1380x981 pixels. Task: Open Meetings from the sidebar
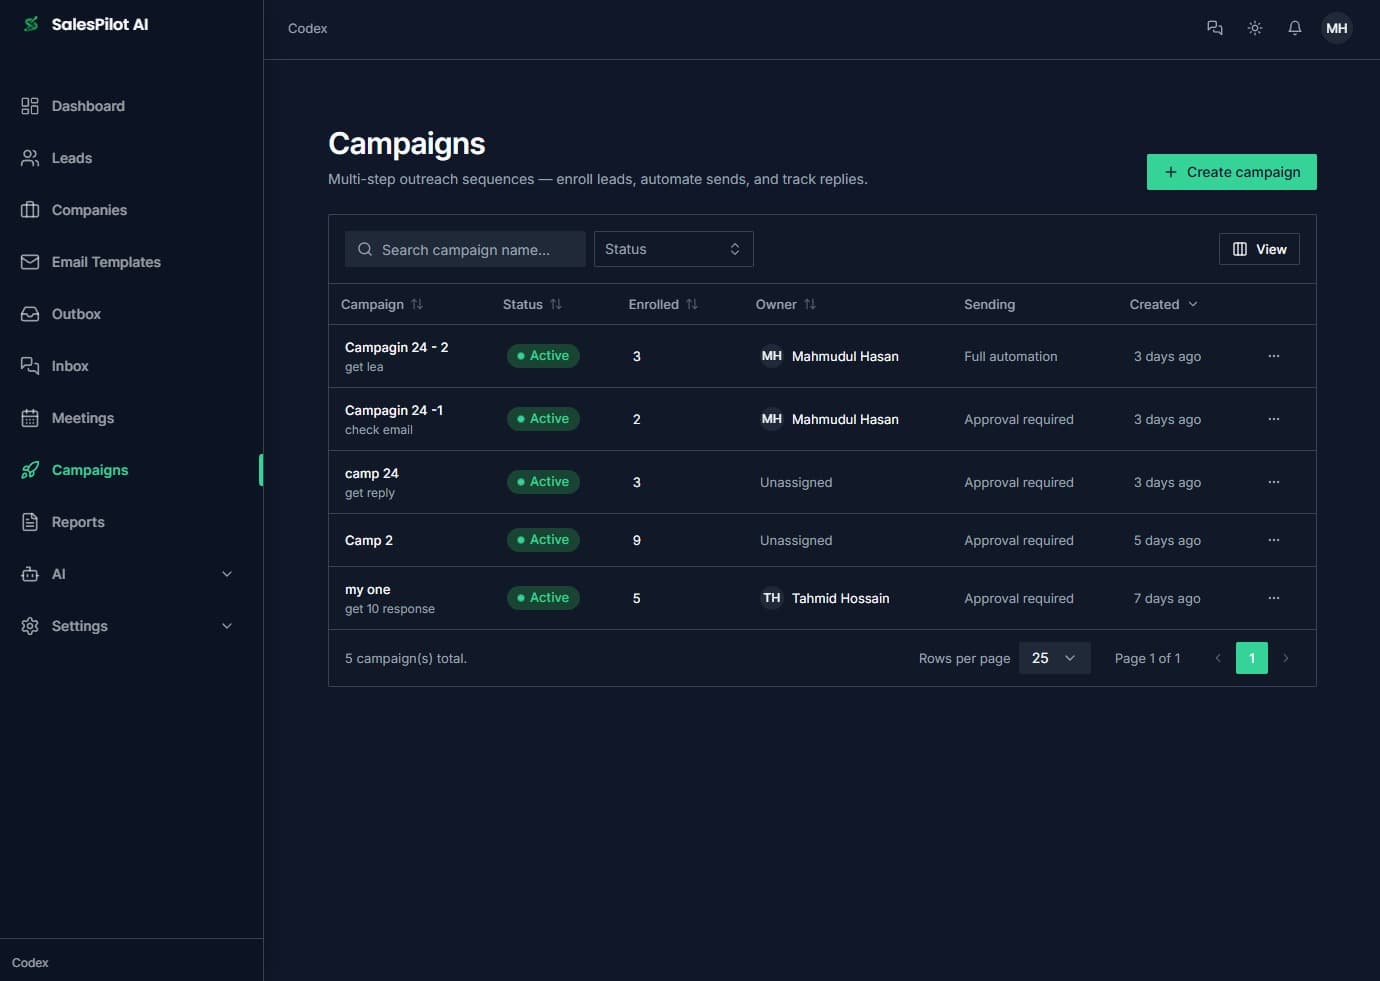[x=83, y=418]
